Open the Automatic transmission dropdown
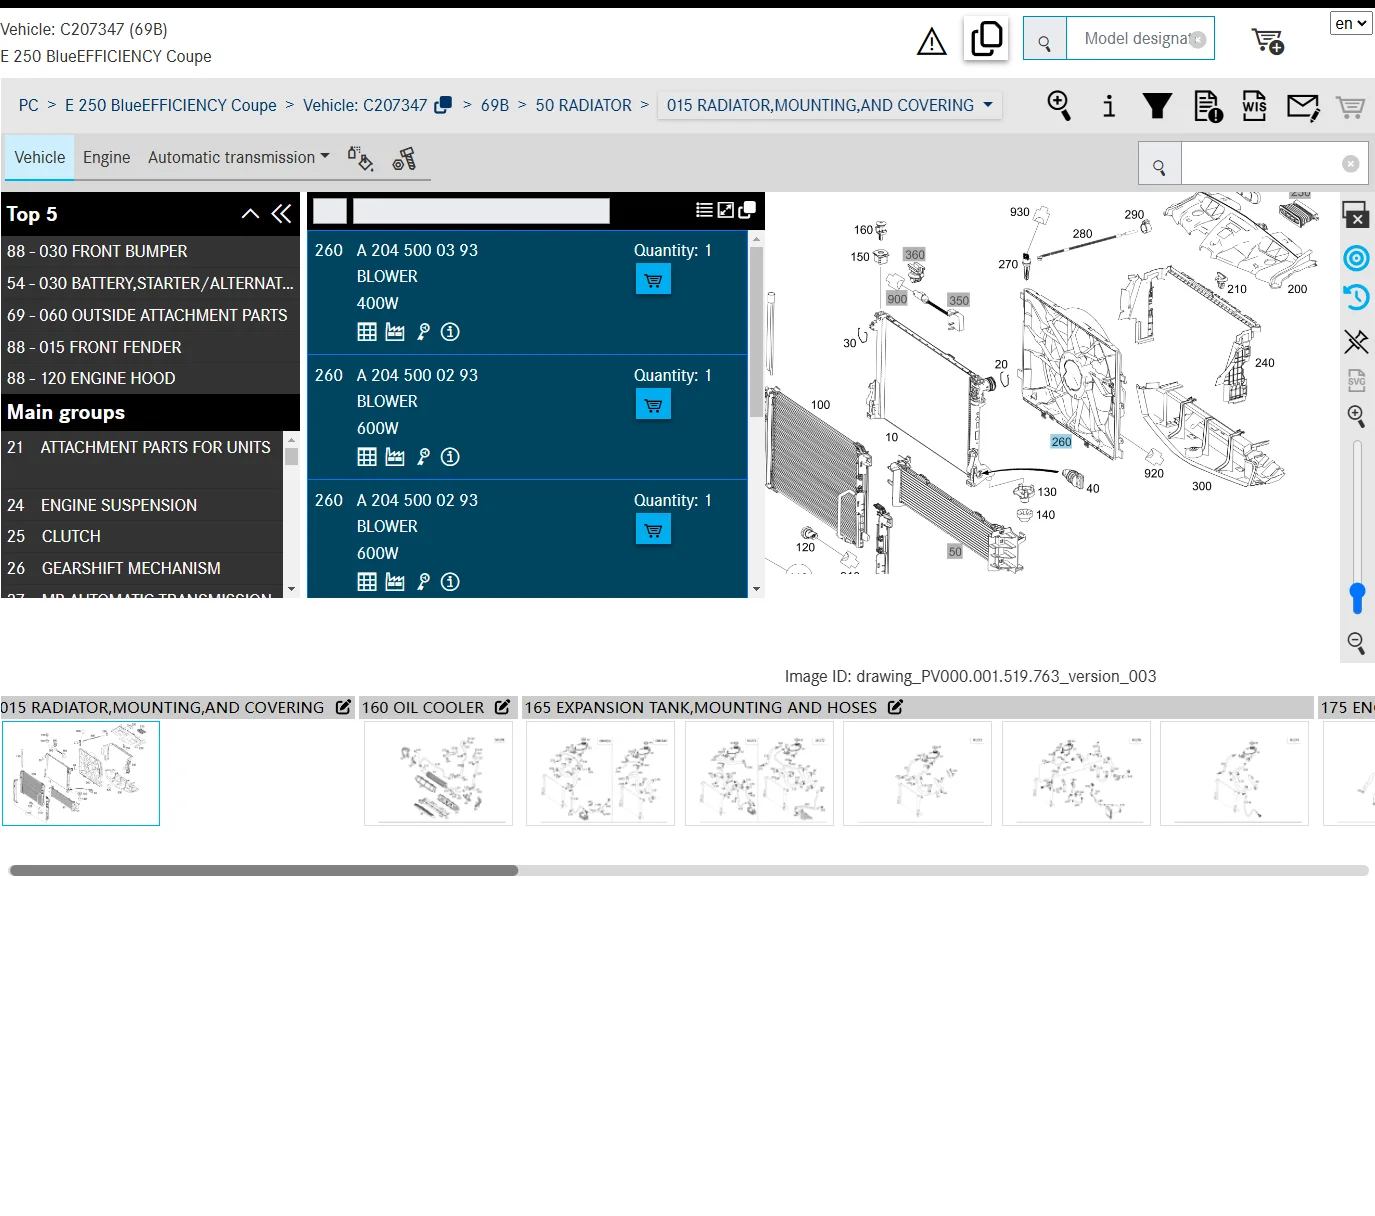This screenshot has width=1375, height=1216. click(x=238, y=157)
